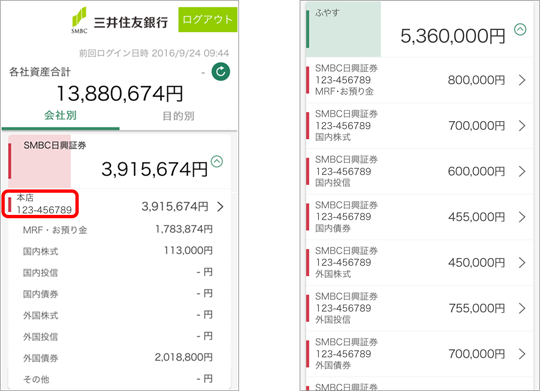Switch to the 目的別 tab
Viewport: 540px width, 391px height.
[178, 116]
